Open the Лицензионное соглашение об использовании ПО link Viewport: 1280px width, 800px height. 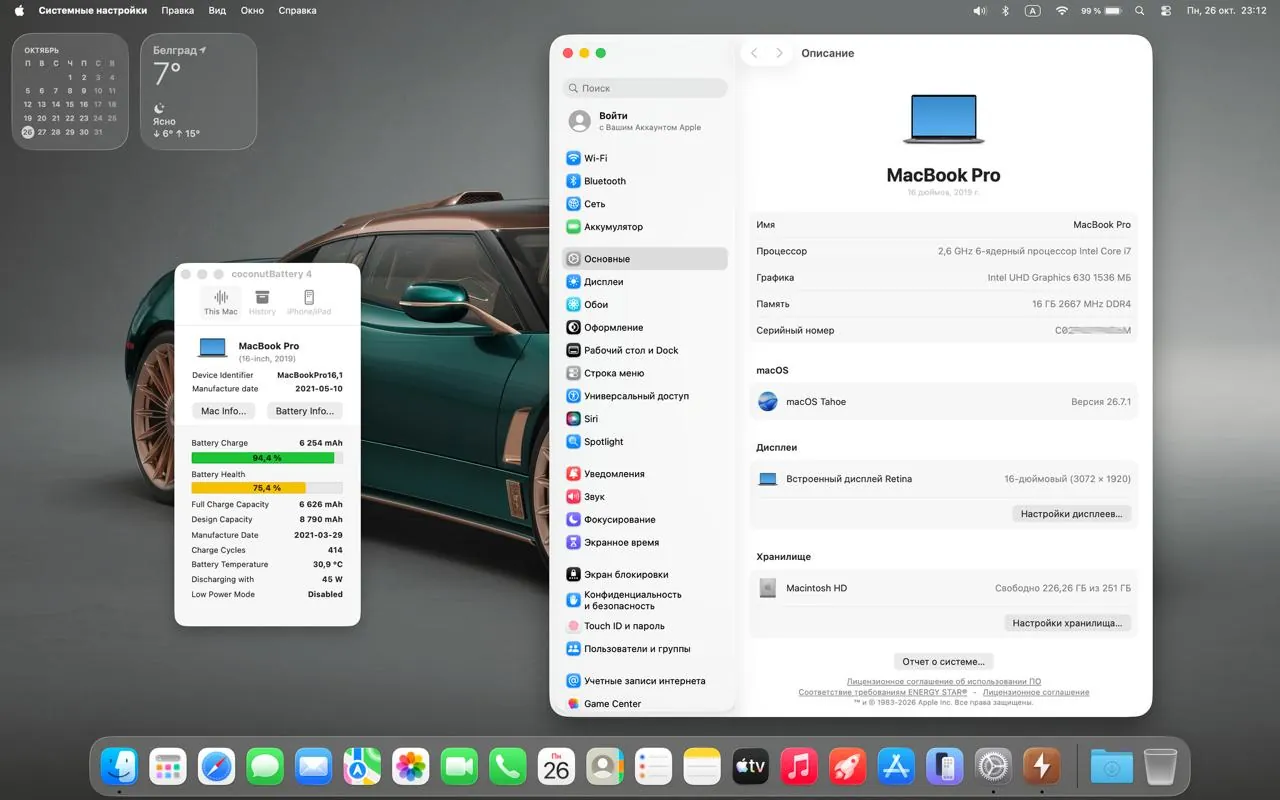(x=944, y=682)
